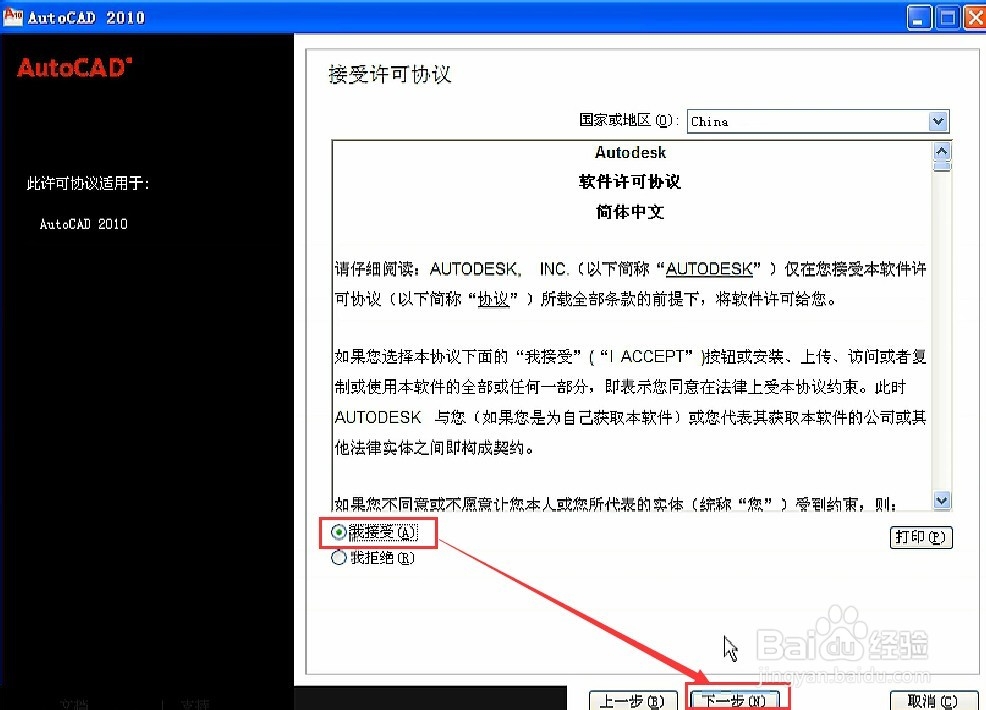Image resolution: width=986 pixels, height=710 pixels.
Task: Maximize the AutoCAD 2010 installer window
Action: pos(947,18)
